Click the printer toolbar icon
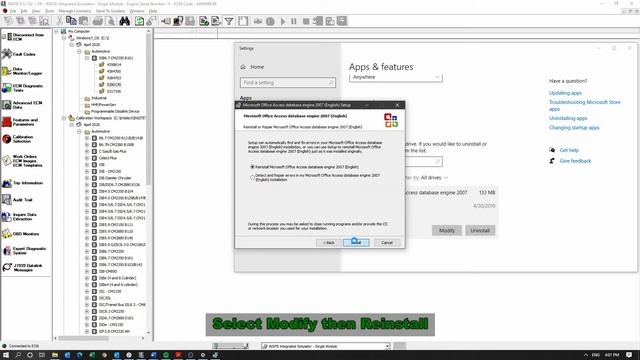Screen dimensions: 640x360 98,21
